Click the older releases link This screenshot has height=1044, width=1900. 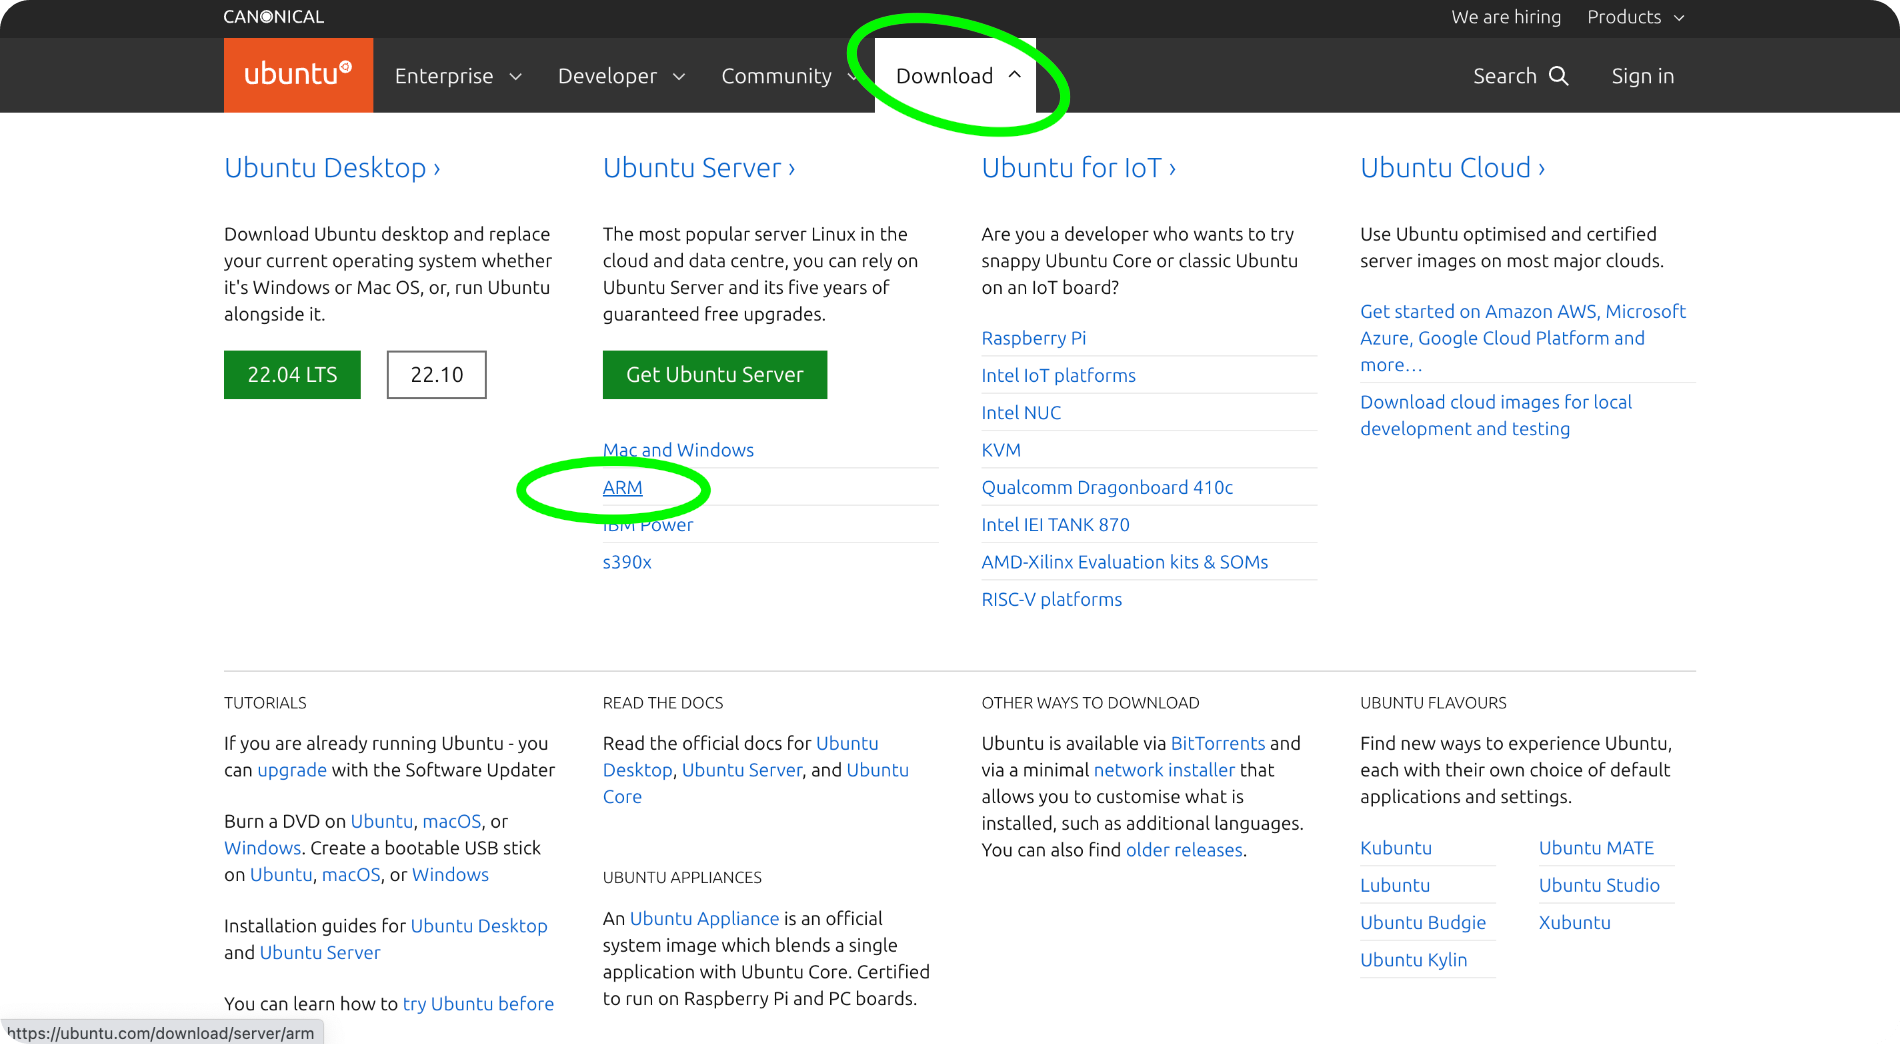[x=1184, y=850]
